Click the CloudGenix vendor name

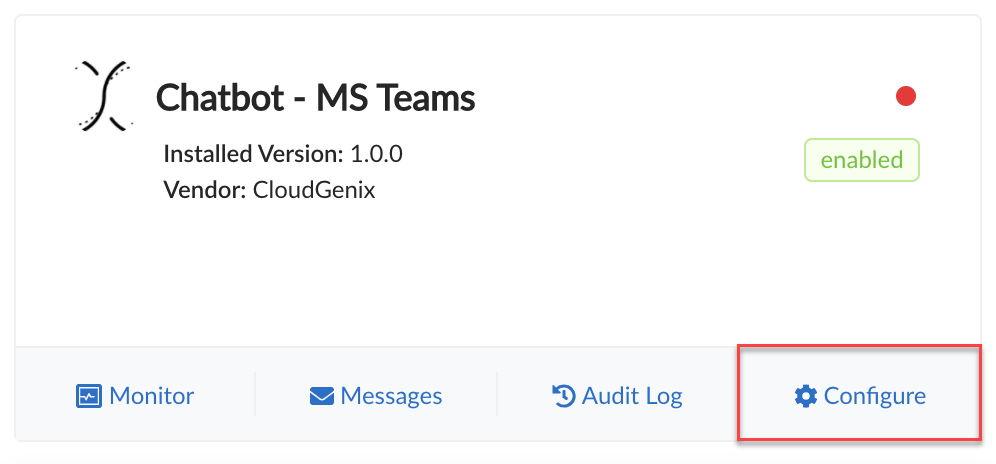tap(314, 189)
